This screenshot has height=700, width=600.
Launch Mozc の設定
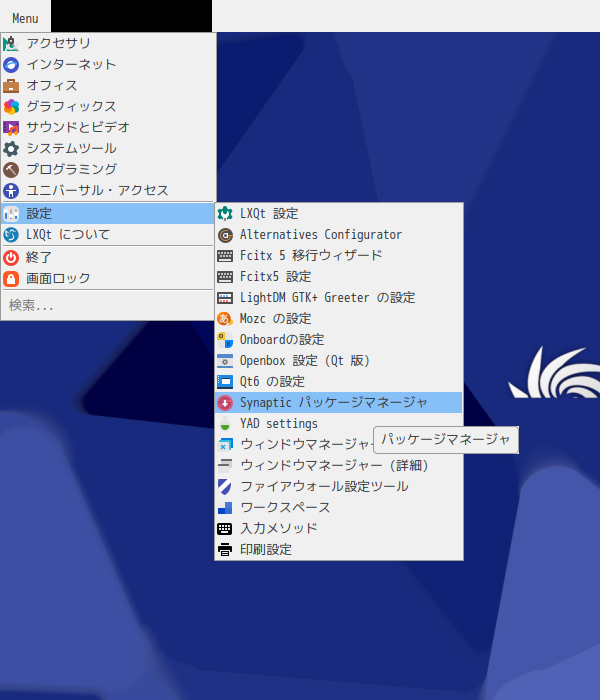click(x=339, y=319)
